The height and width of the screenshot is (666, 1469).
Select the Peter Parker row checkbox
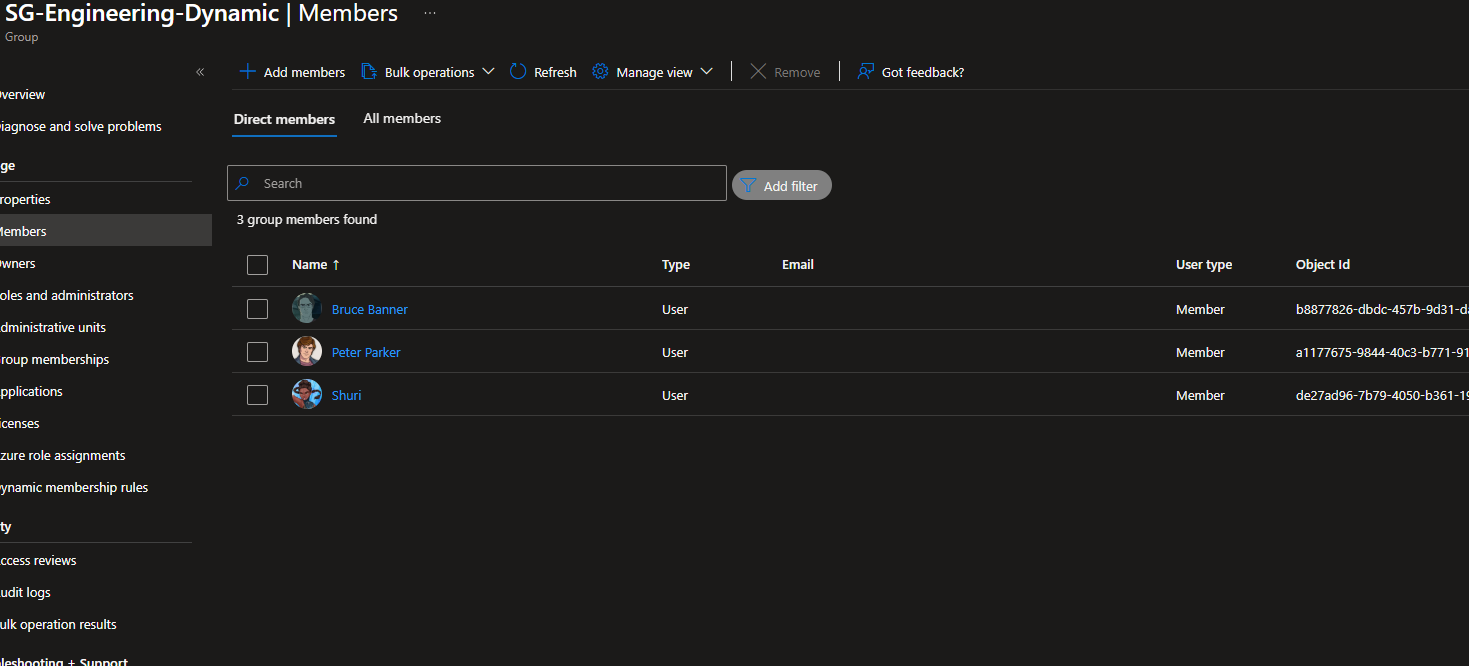point(257,352)
